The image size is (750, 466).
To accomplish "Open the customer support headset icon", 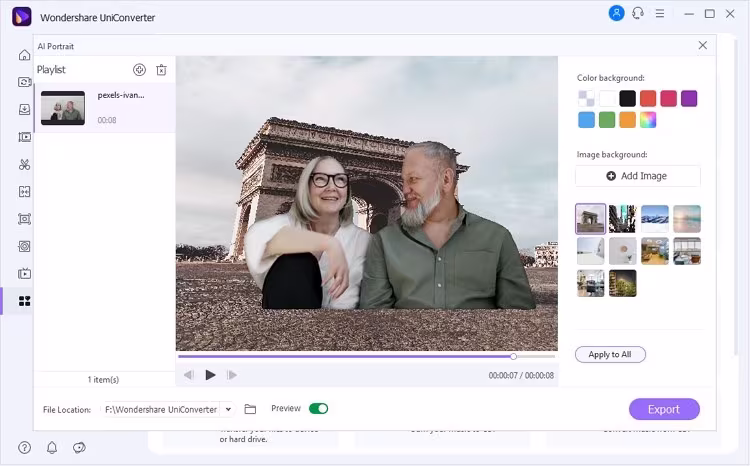I will (638, 13).
